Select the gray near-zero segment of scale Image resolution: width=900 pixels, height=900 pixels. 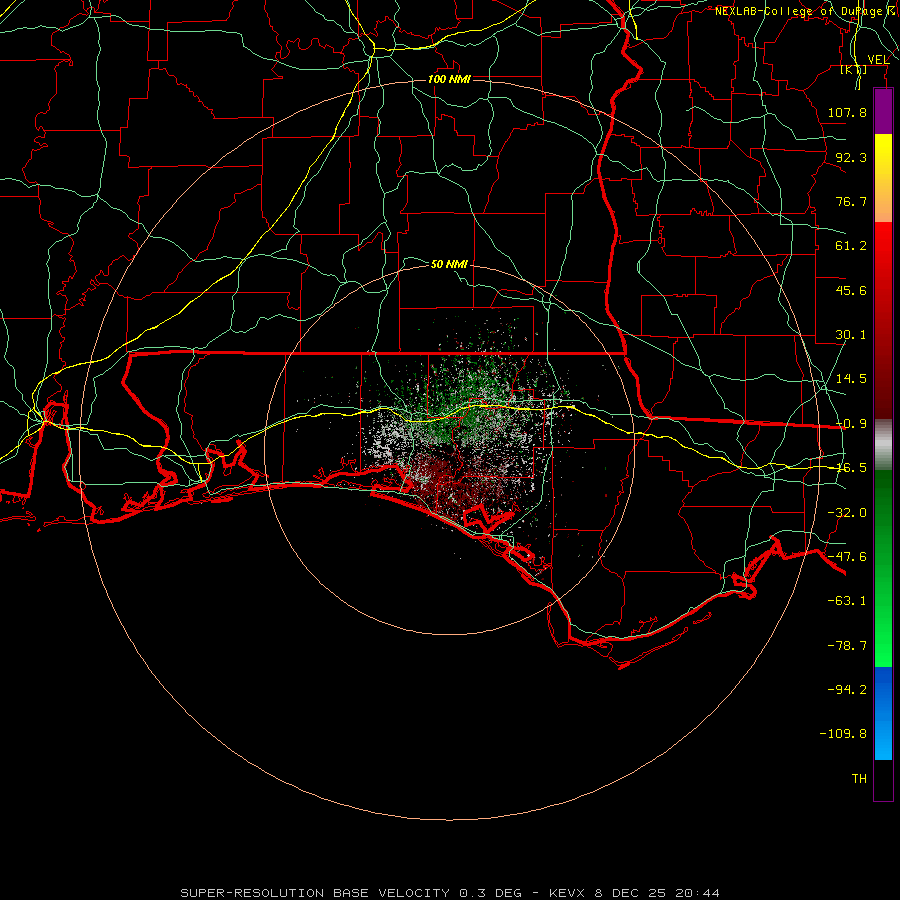pyautogui.click(x=883, y=444)
